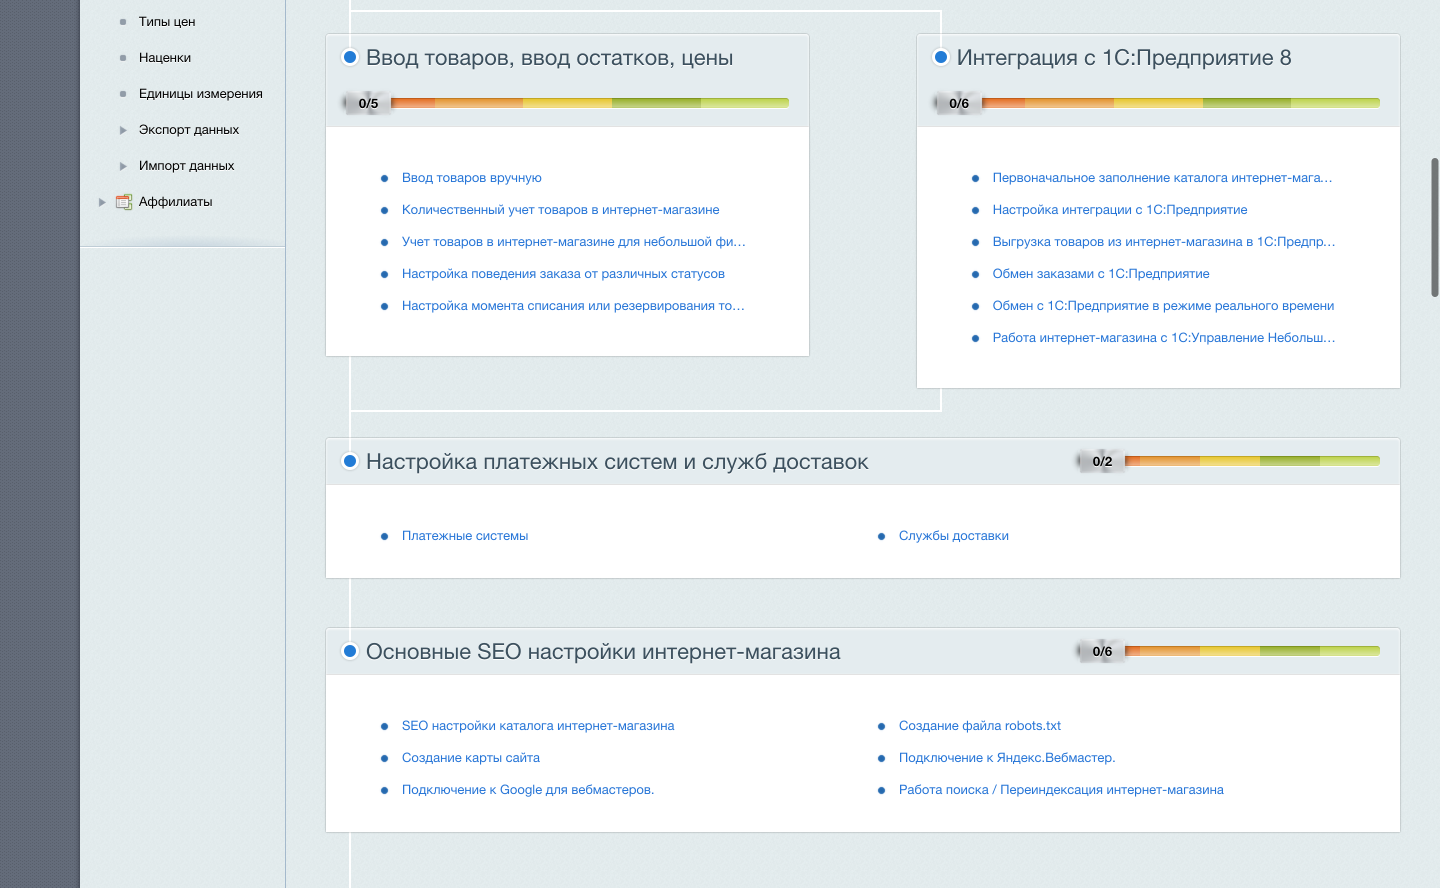The height and width of the screenshot is (888, 1440).
Task: Expand the Аффилиаты tree node arrow
Action: click(102, 202)
